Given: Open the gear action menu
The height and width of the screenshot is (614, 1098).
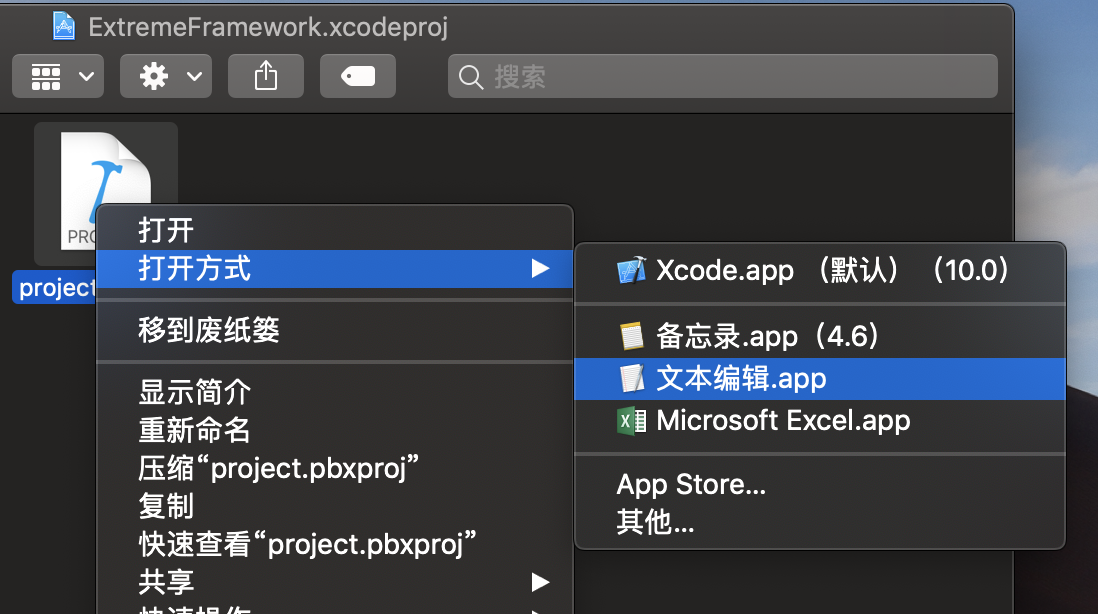Looking at the screenshot, I should [x=166, y=76].
